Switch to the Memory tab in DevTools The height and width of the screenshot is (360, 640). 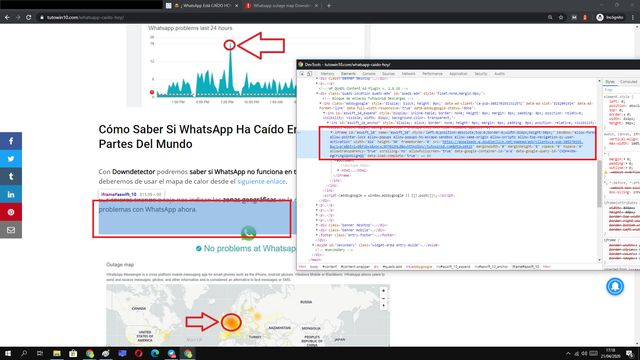coord(327,74)
